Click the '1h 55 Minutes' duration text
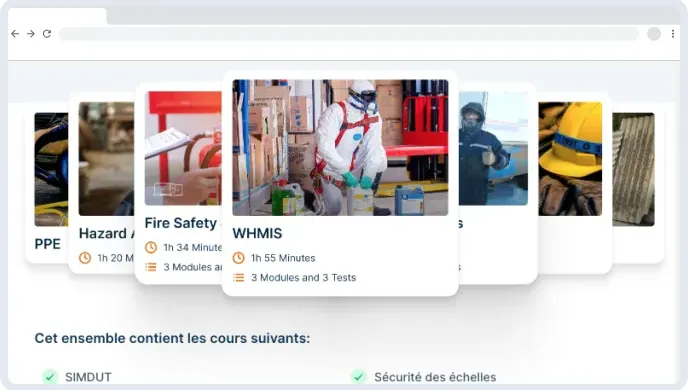688x390 pixels. pyautogui.click(x=283, y=258)
